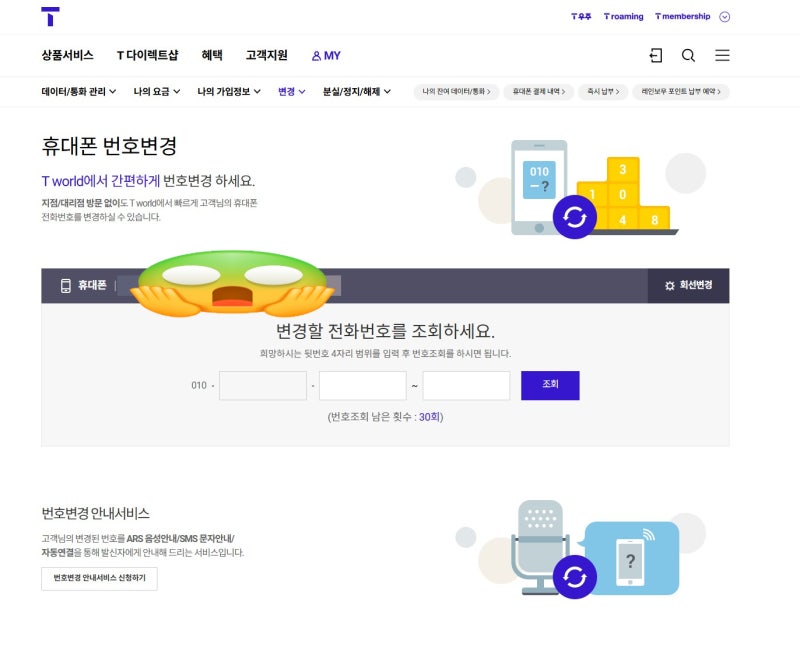Viewport: 800px width, 664px height.
Task: Open the T roaming link
Action: coord(623,16)
